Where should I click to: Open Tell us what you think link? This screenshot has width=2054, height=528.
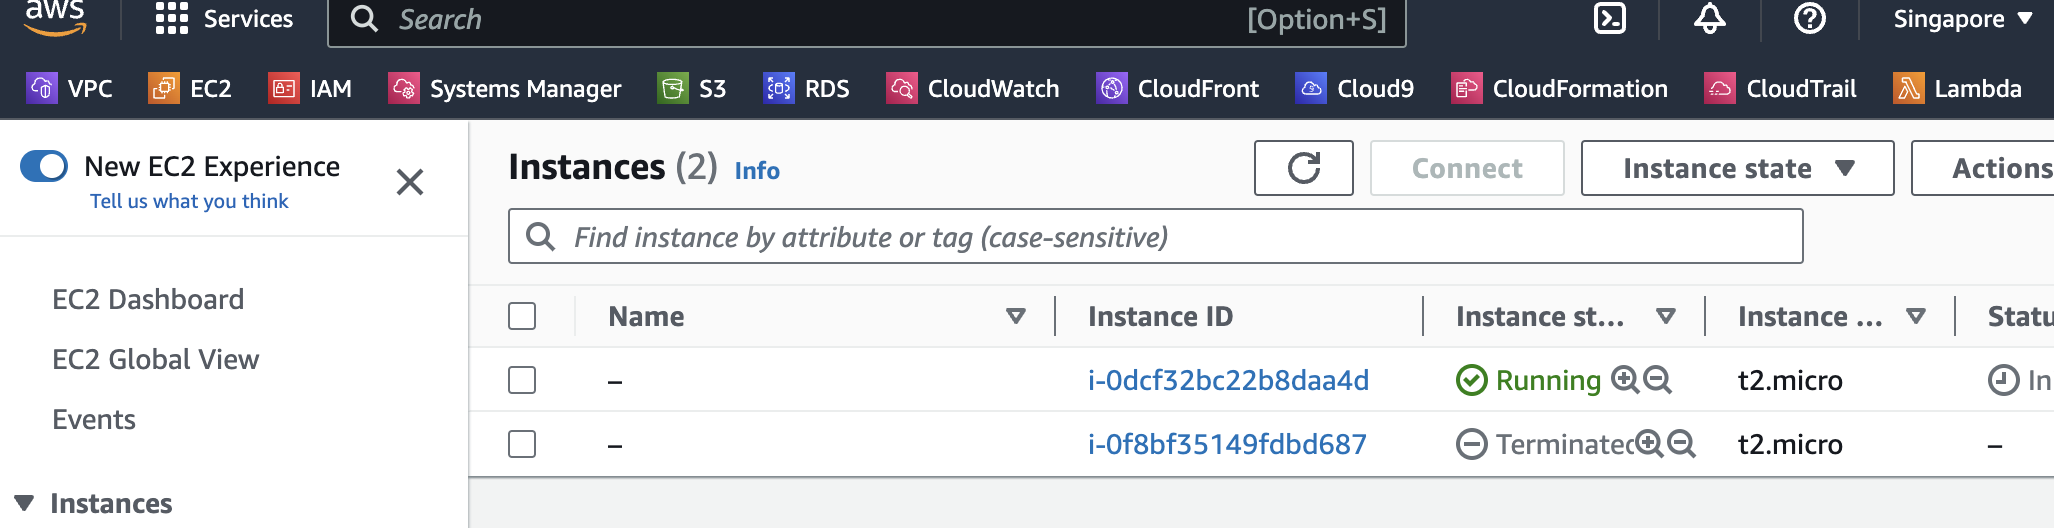(189, 201)
